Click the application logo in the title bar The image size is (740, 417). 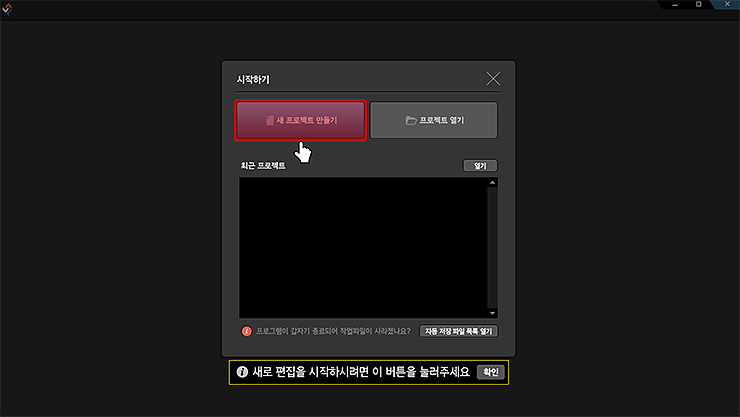pos(7,9)
